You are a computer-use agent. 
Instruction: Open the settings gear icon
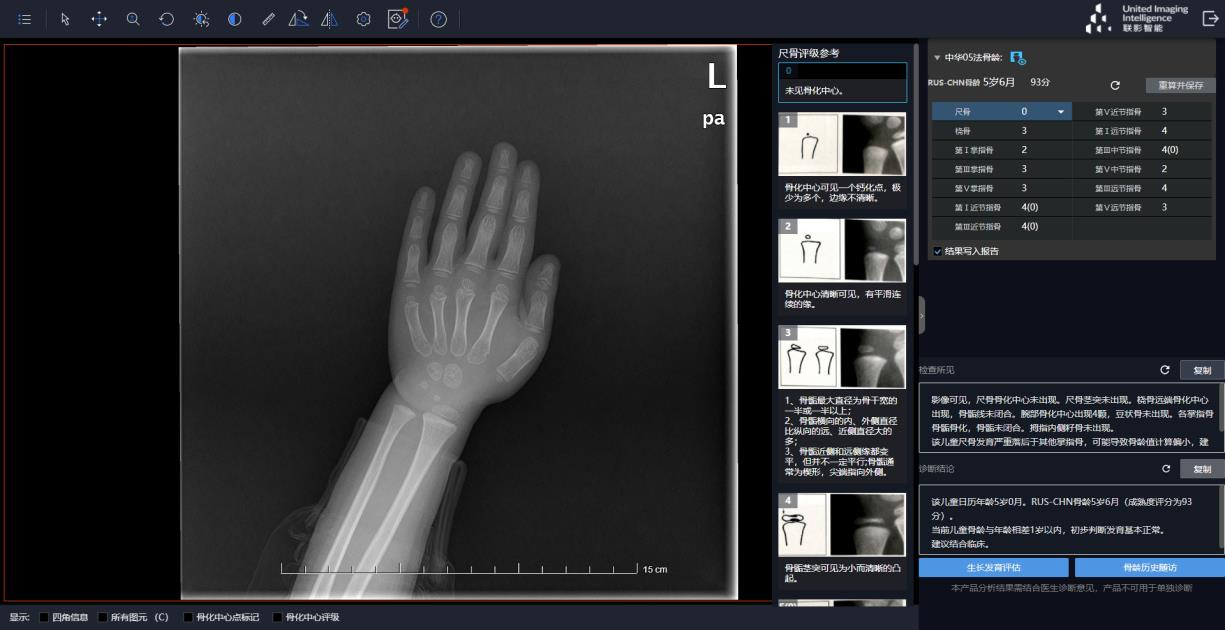point(364,19)
